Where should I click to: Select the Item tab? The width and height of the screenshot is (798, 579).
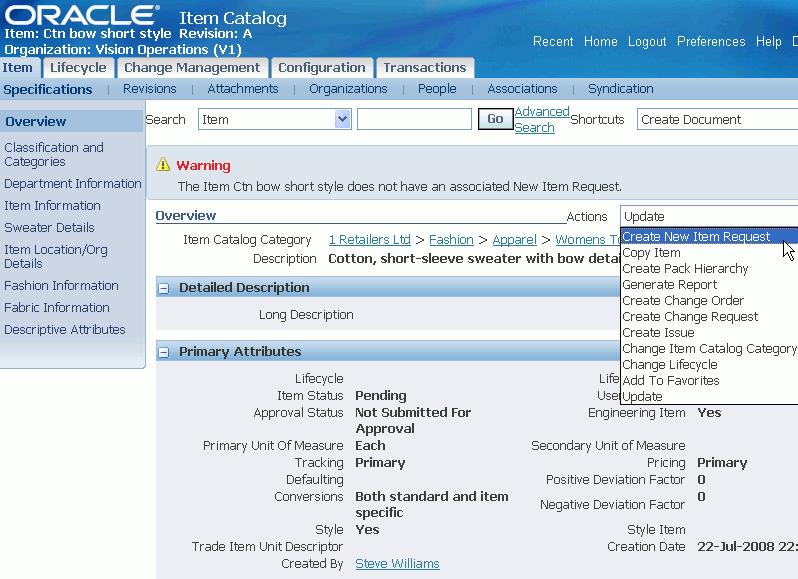(17, 68)
